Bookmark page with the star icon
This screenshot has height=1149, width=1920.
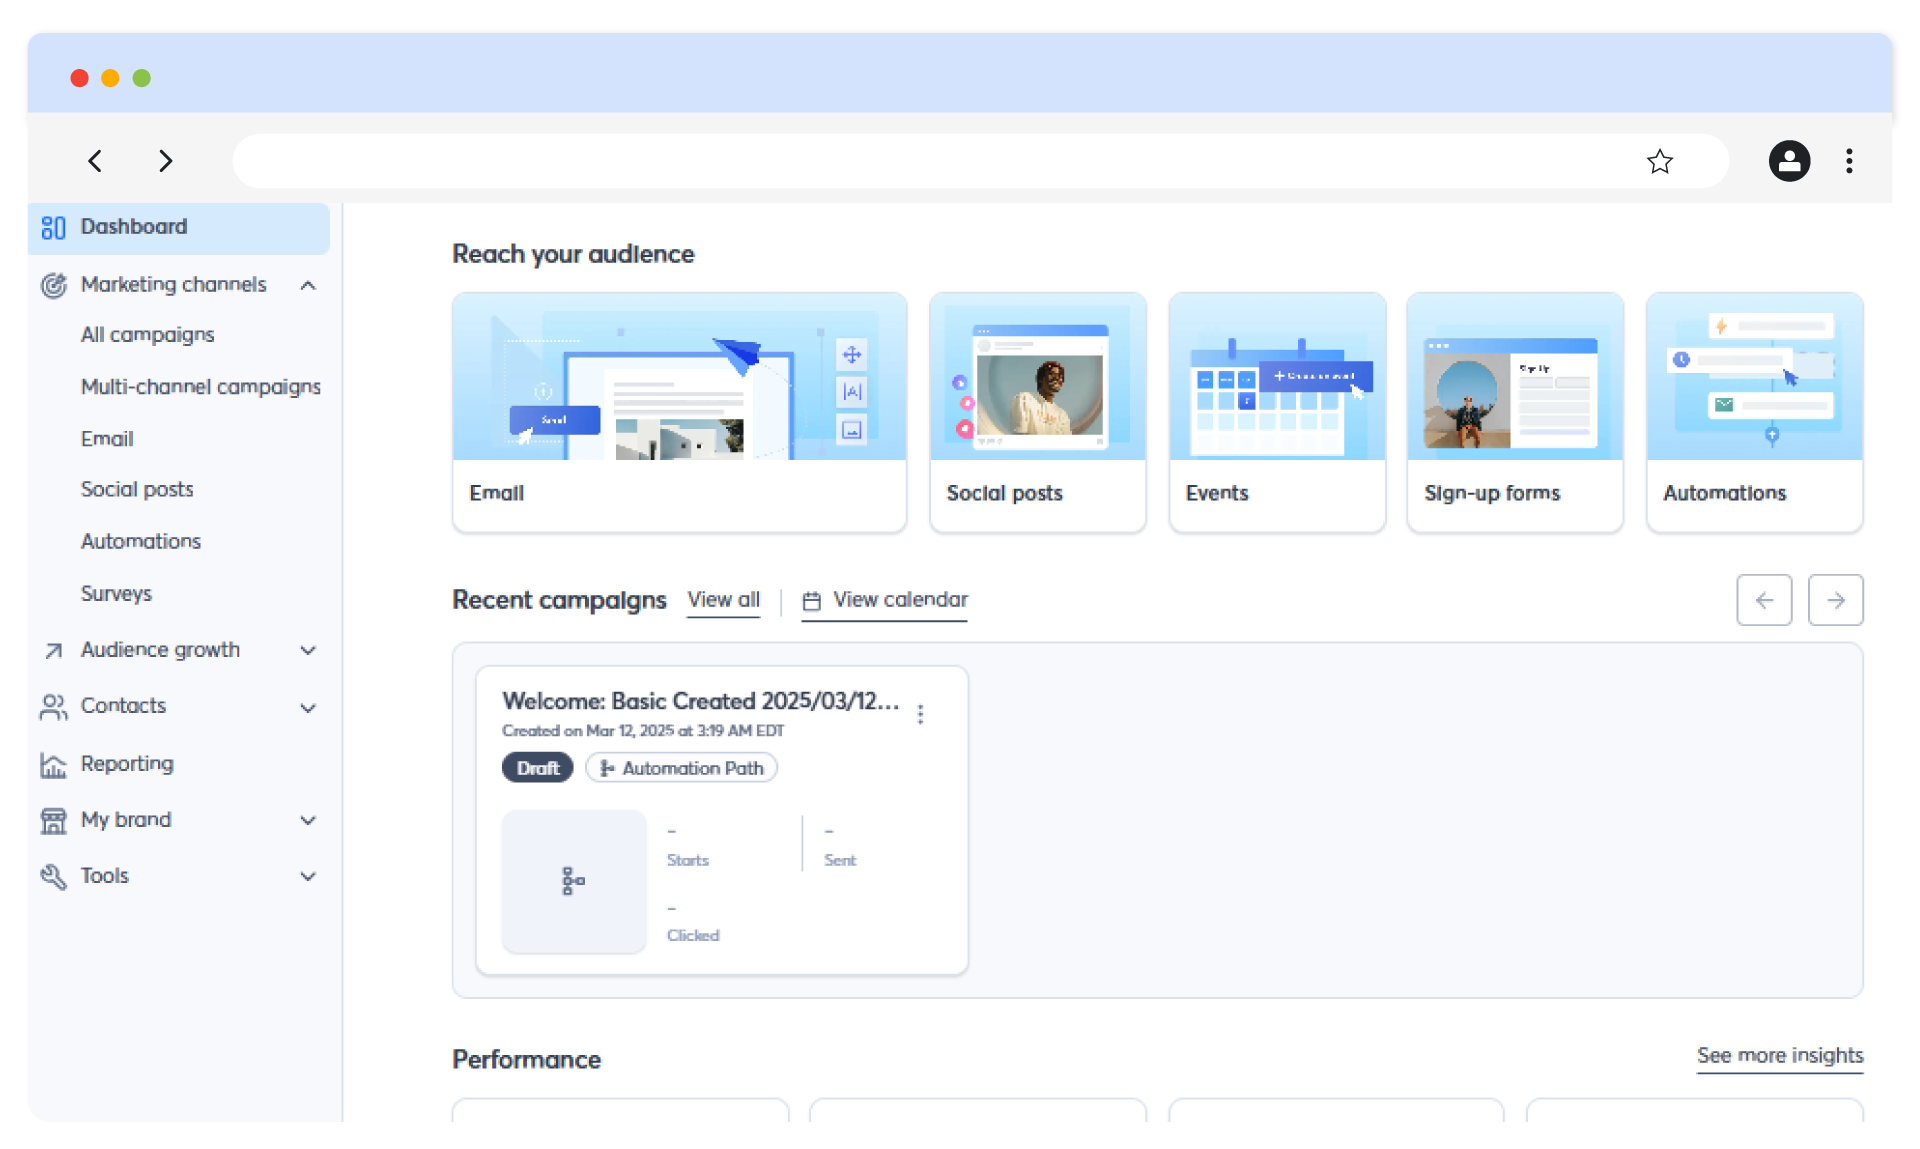point(1660,161)
